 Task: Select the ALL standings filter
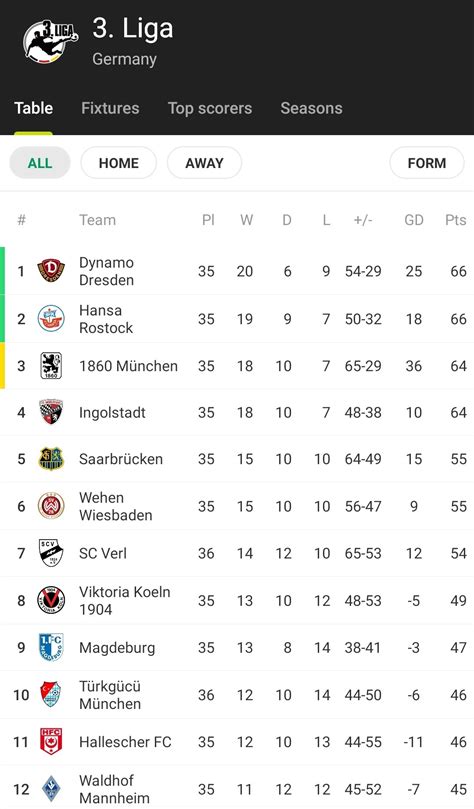pos(40,163)
